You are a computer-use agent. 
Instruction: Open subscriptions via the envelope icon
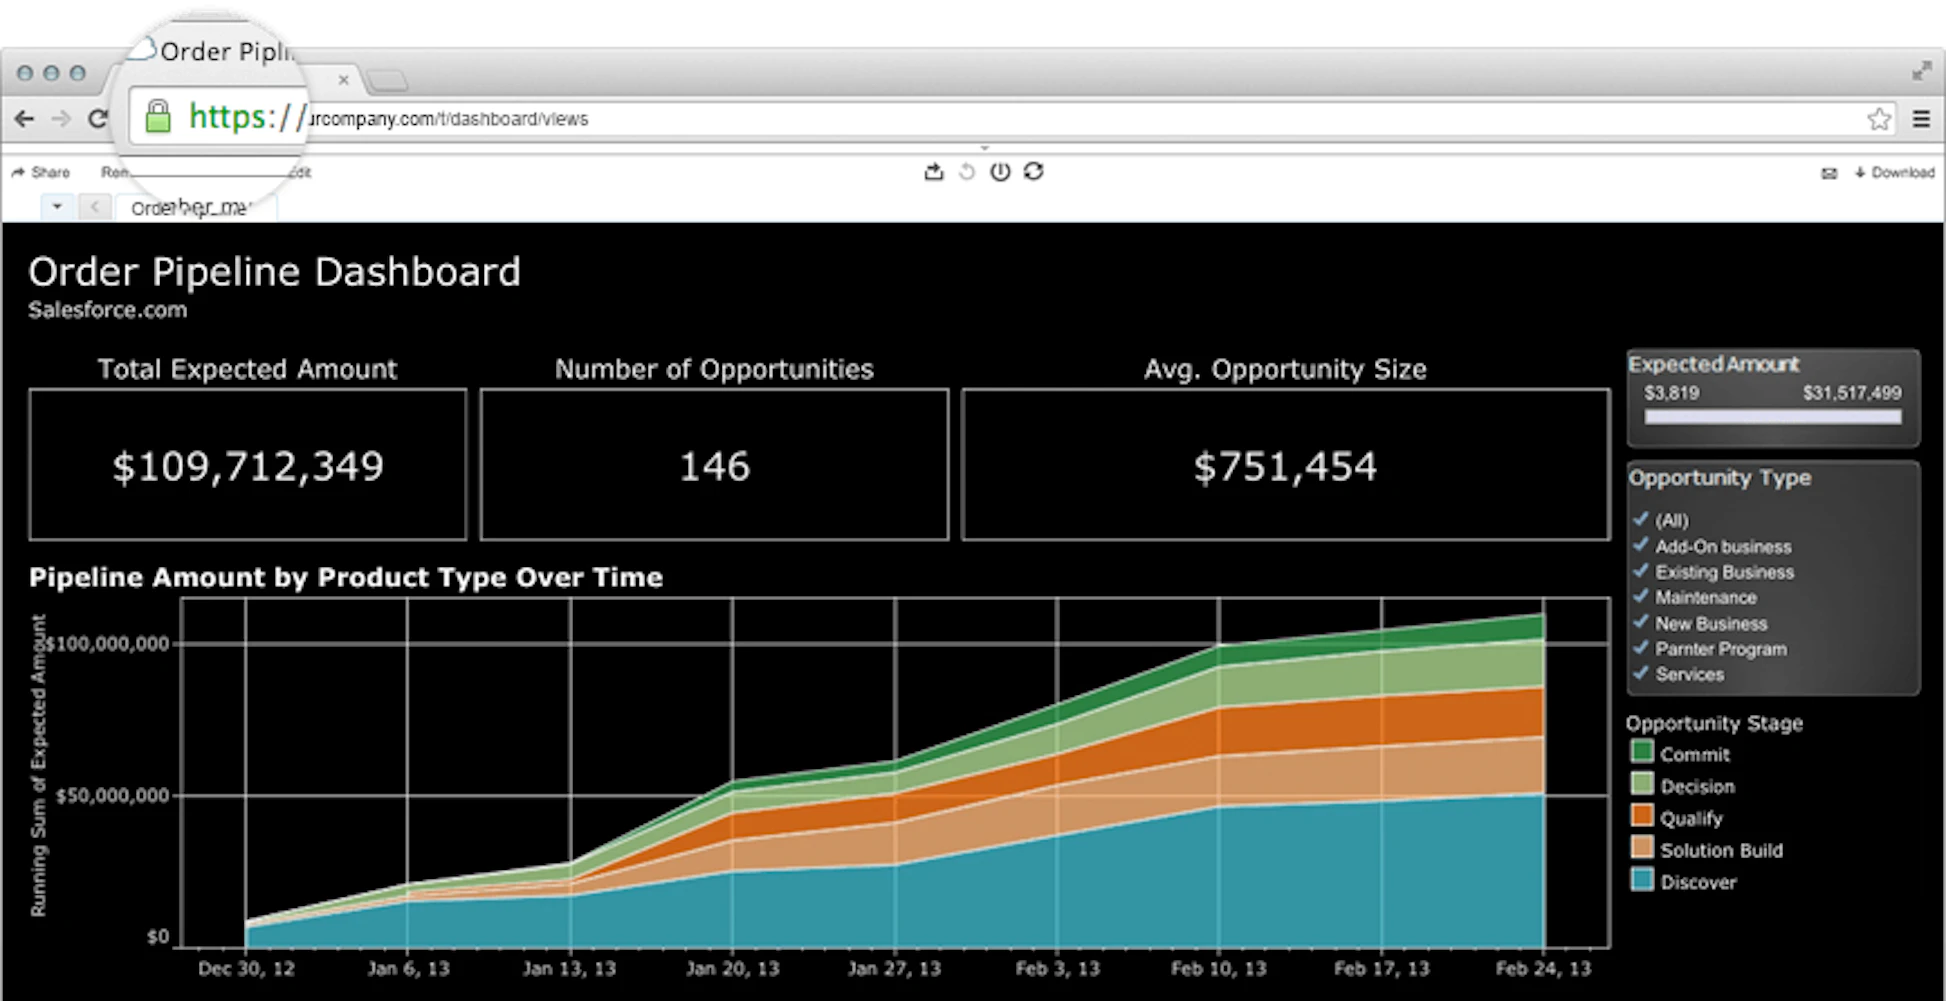tap(1829, 172)
